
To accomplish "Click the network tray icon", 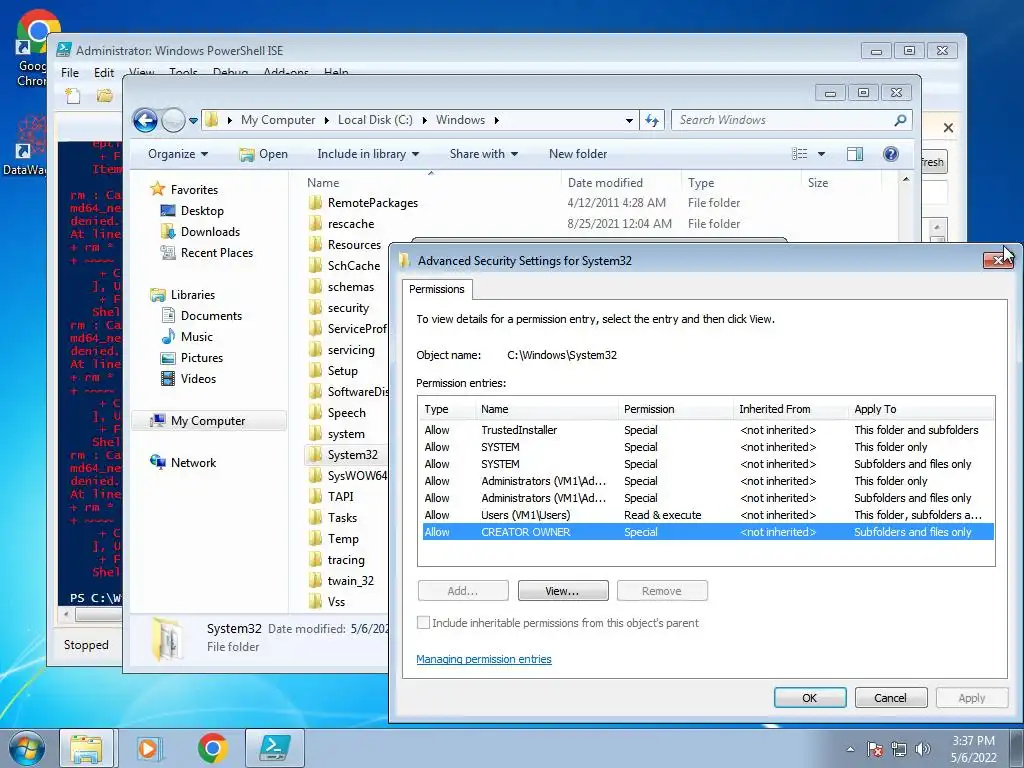I will click(899, 749).
